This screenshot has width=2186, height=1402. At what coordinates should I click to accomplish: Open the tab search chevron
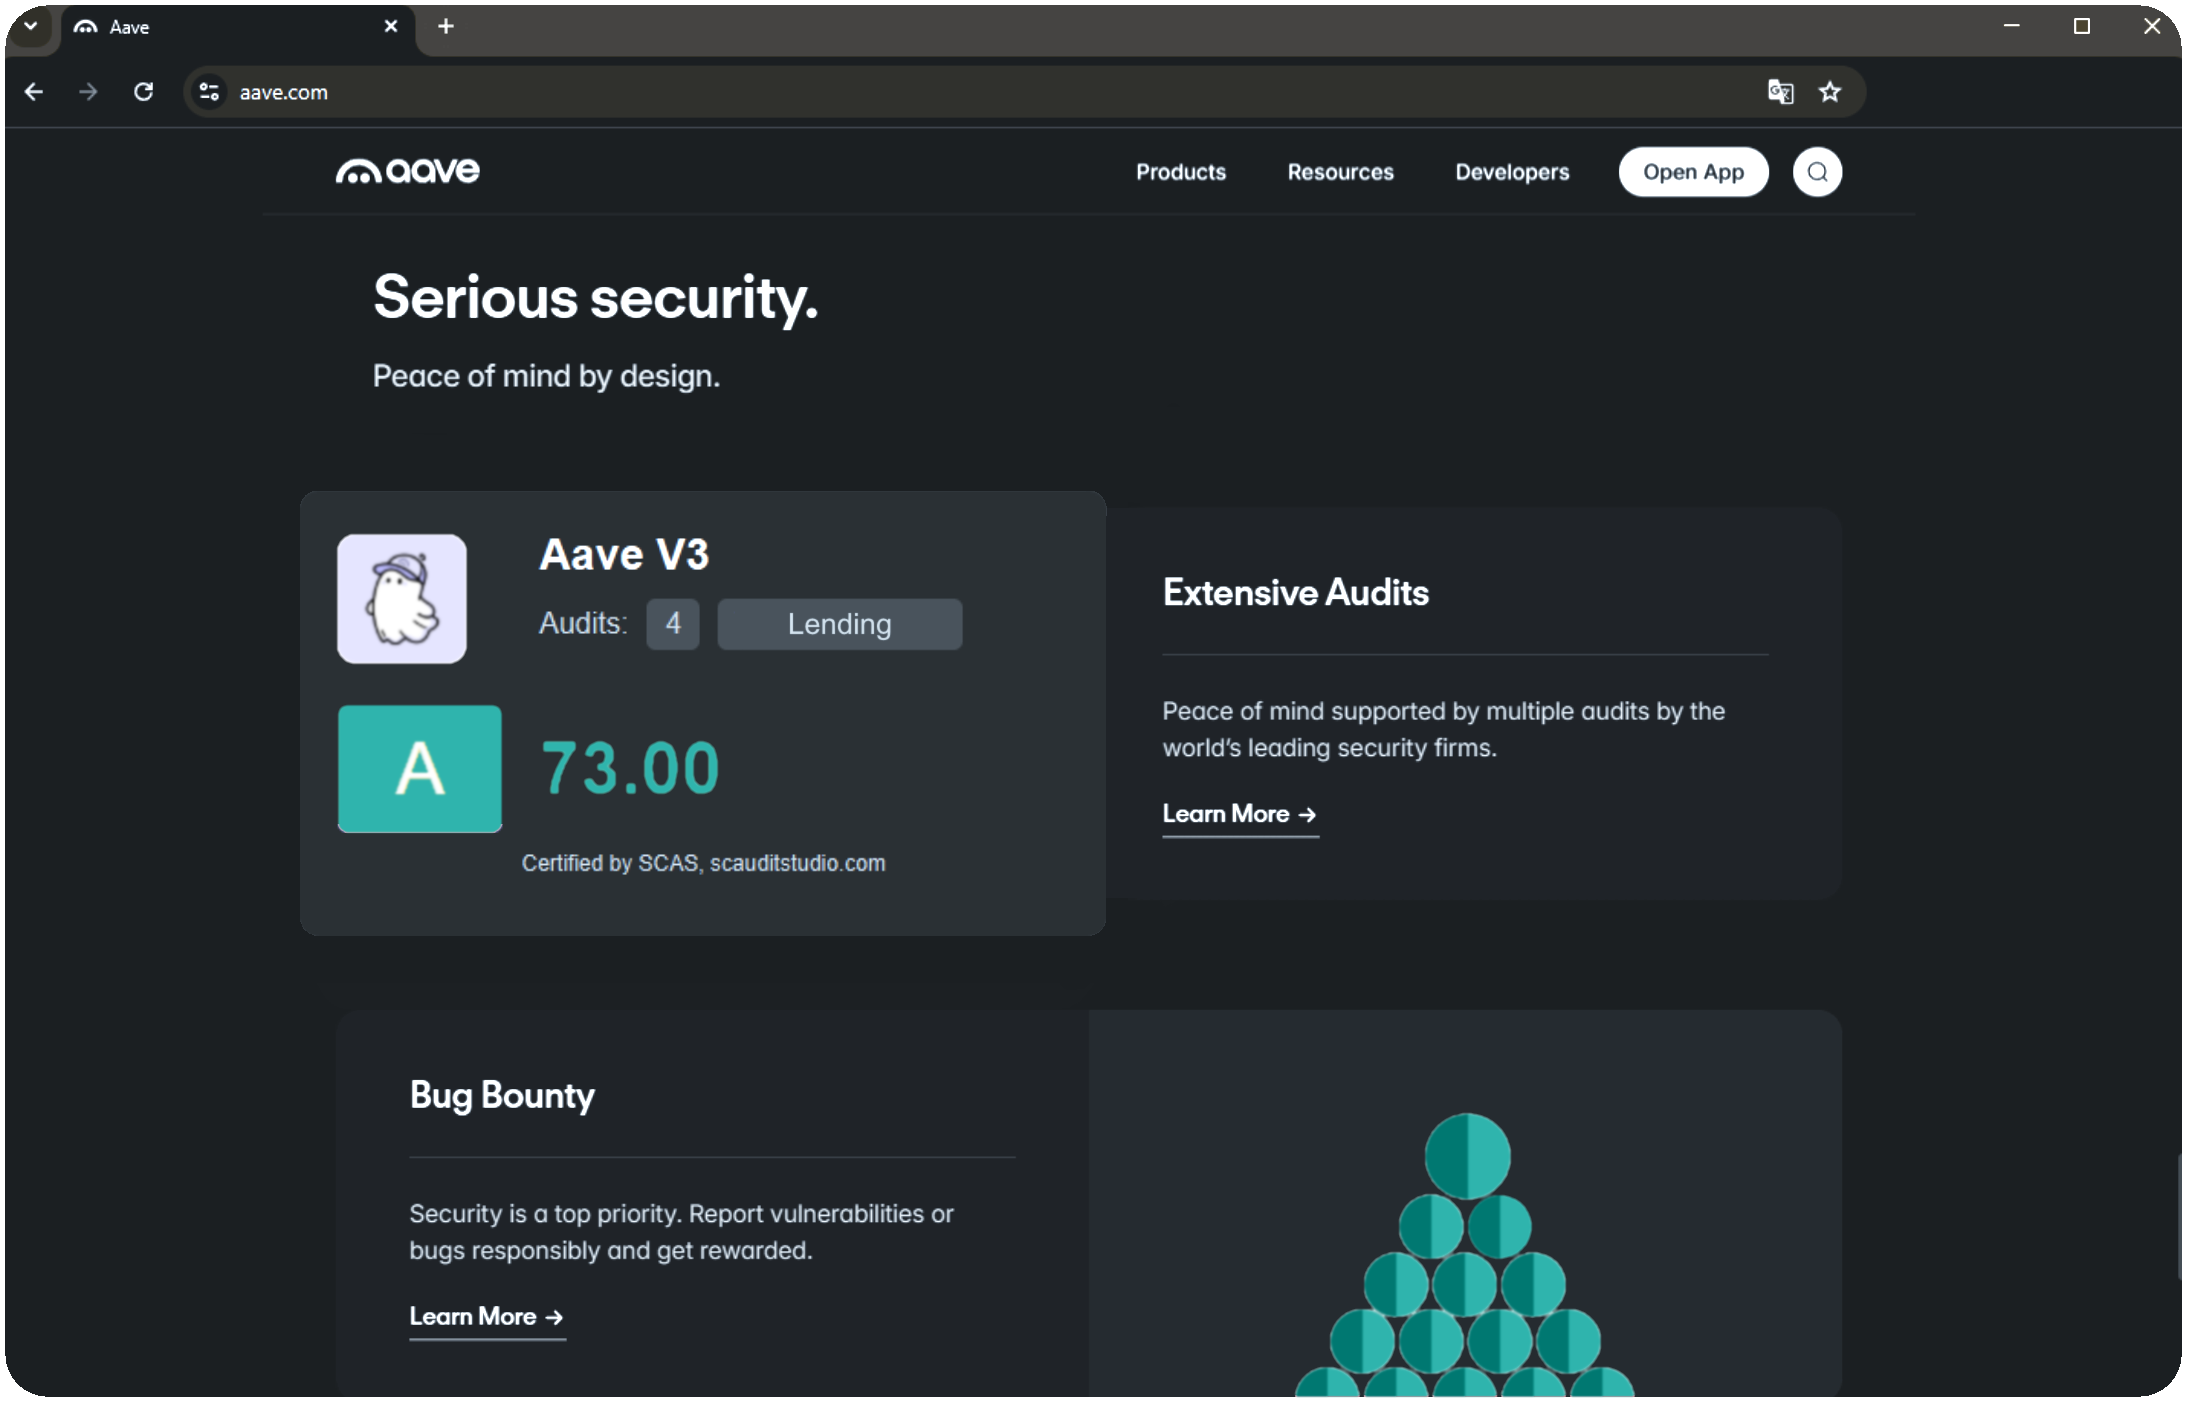tap(29, 27)
